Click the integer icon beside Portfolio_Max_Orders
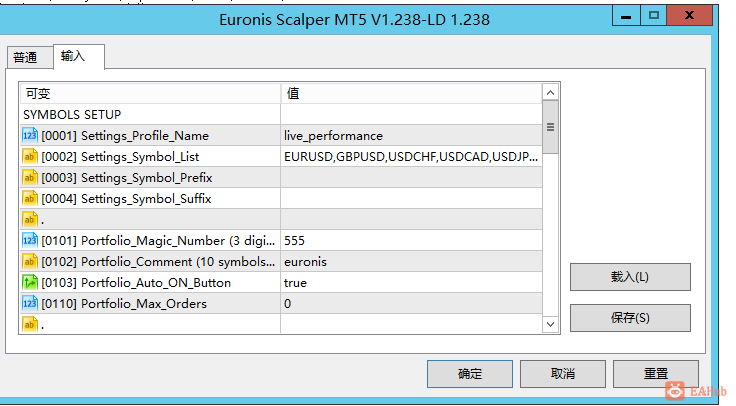The width and height of the screenshot is (736, 406). 30,304
